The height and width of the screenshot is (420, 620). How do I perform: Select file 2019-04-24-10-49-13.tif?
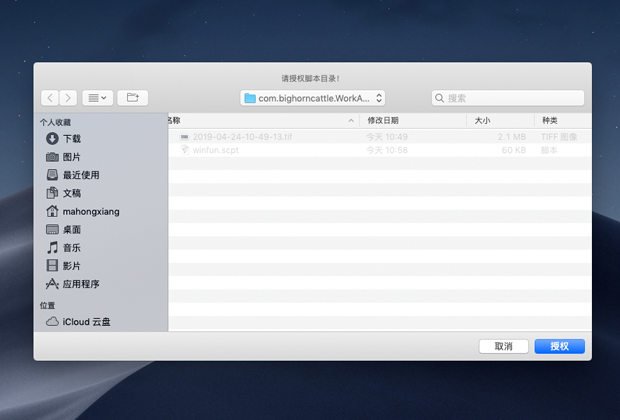coord(242,137)
